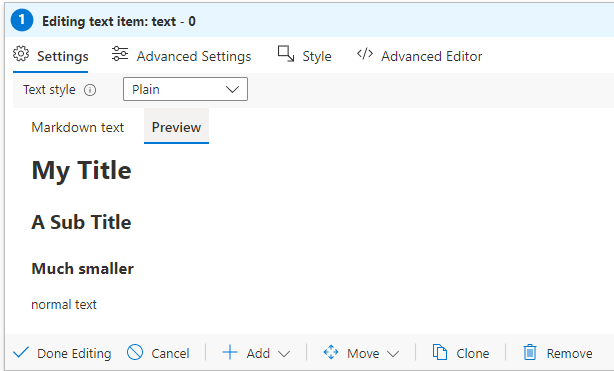Click the Settings gear icon
The image size is (614, 371).
(21, 54)
